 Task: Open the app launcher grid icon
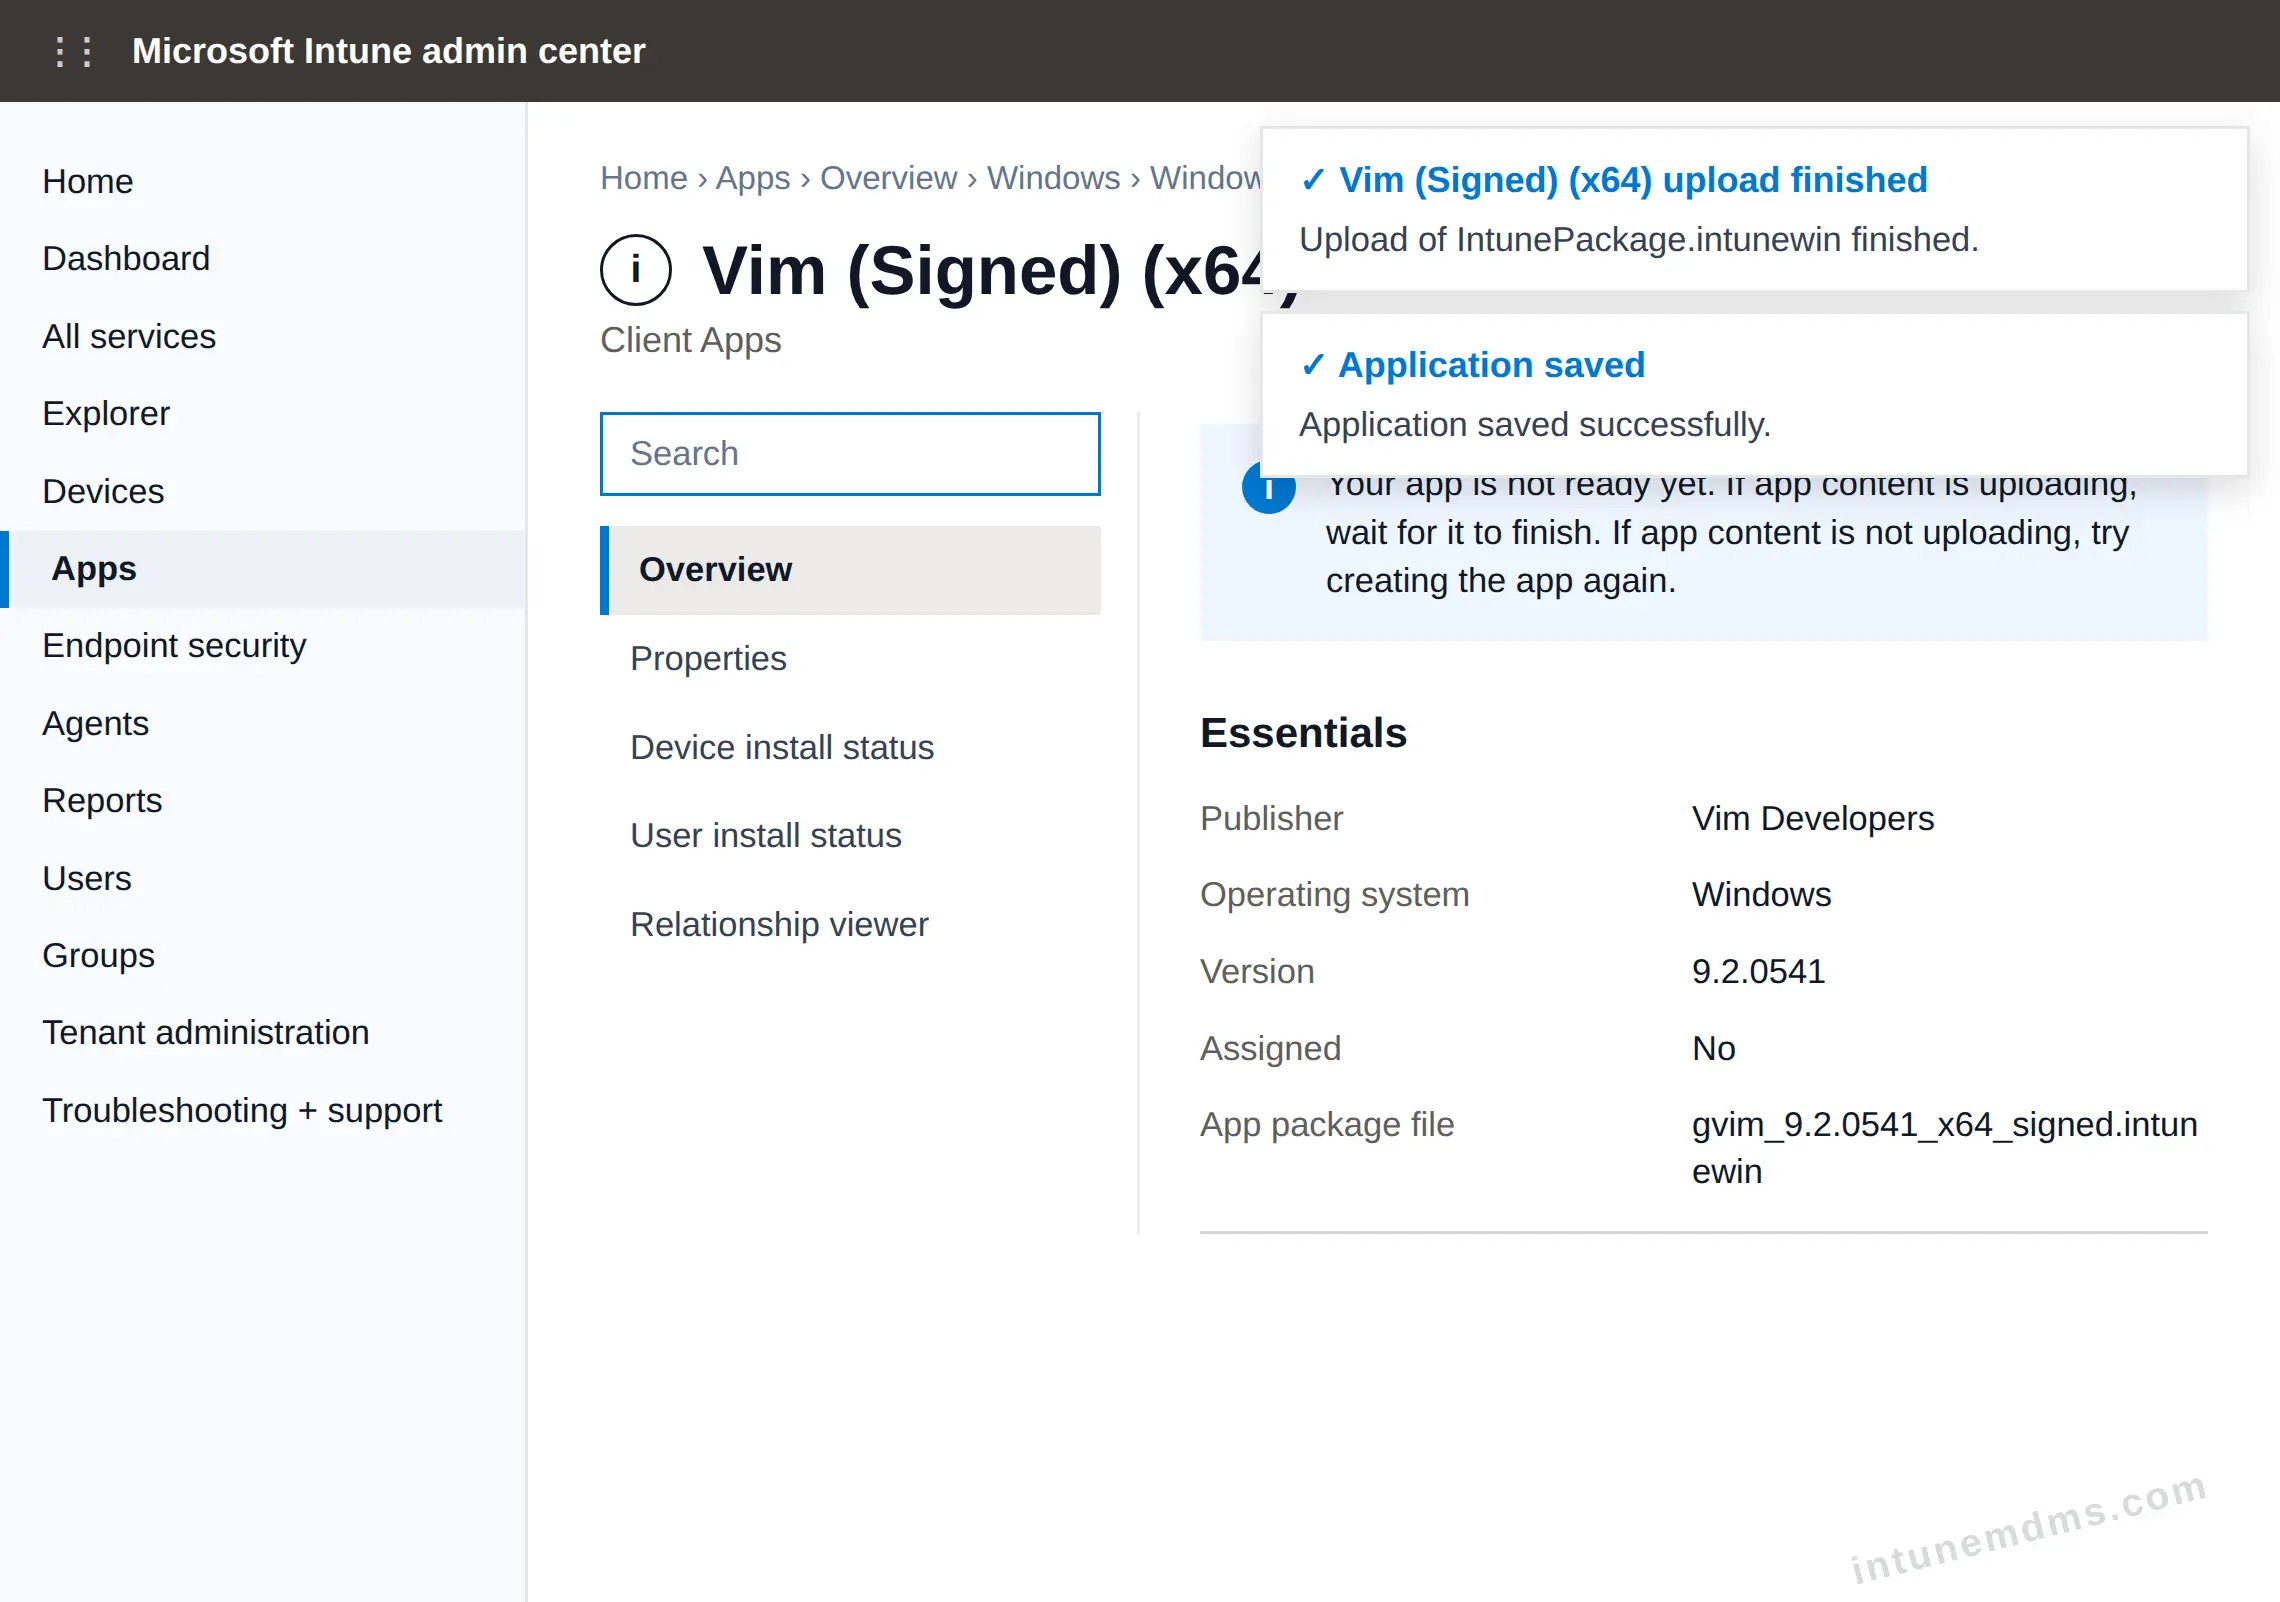[74, 51]
